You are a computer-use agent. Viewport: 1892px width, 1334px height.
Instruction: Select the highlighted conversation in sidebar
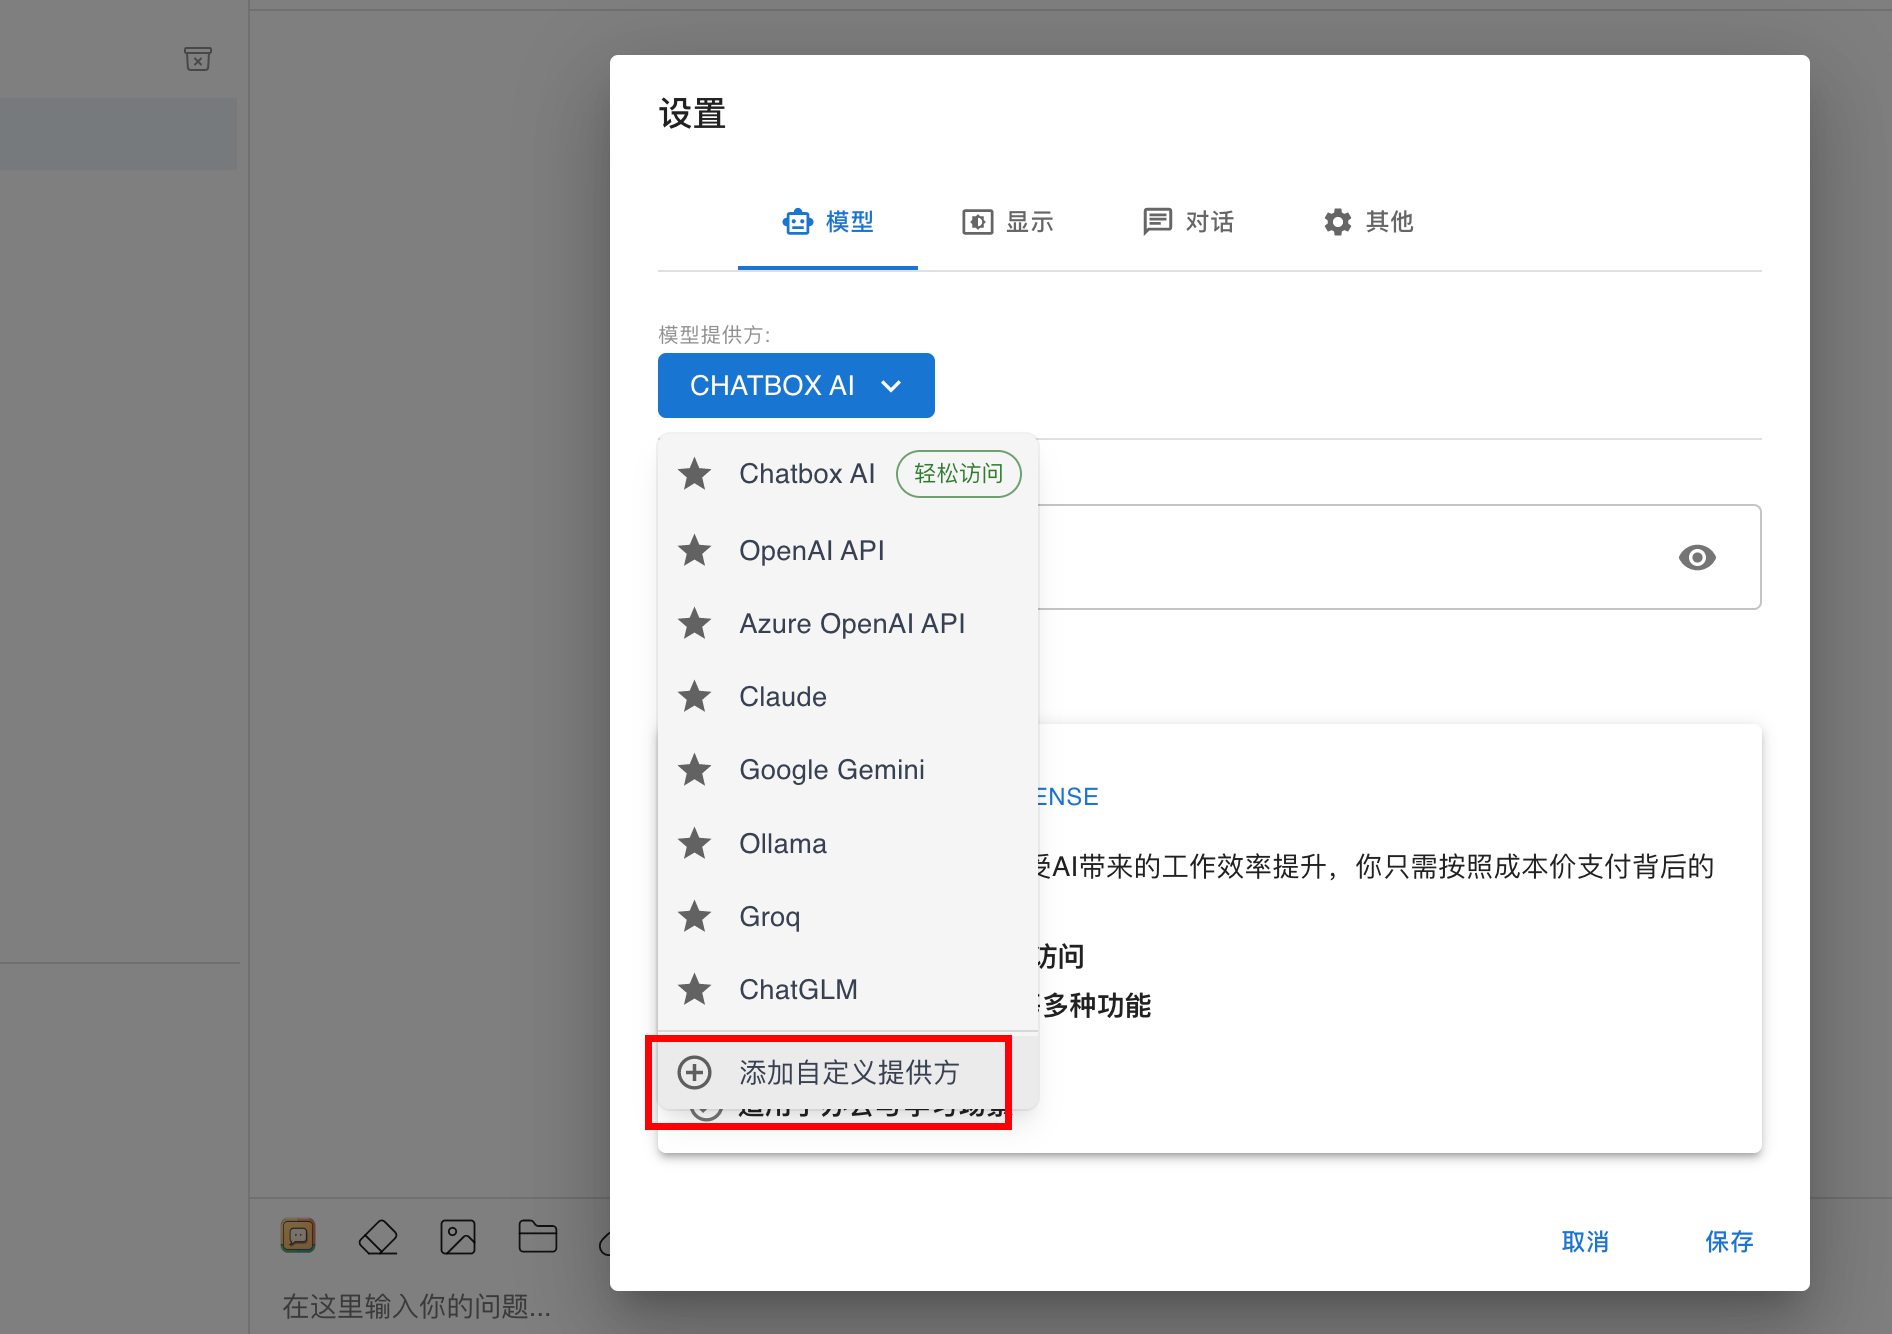tap(118, 133)
